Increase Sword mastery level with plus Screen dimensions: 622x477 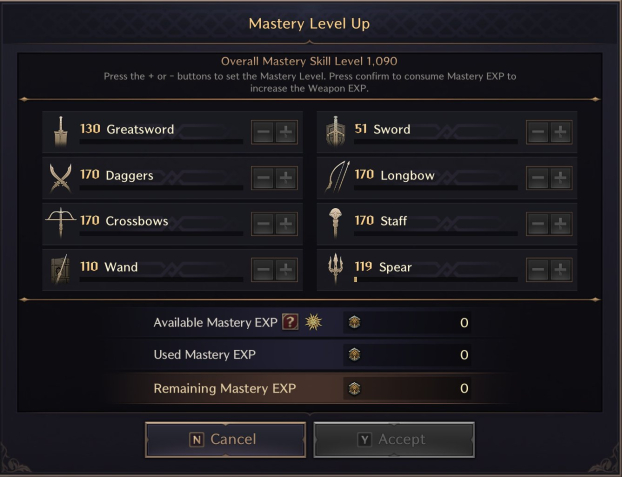(560, 132)
